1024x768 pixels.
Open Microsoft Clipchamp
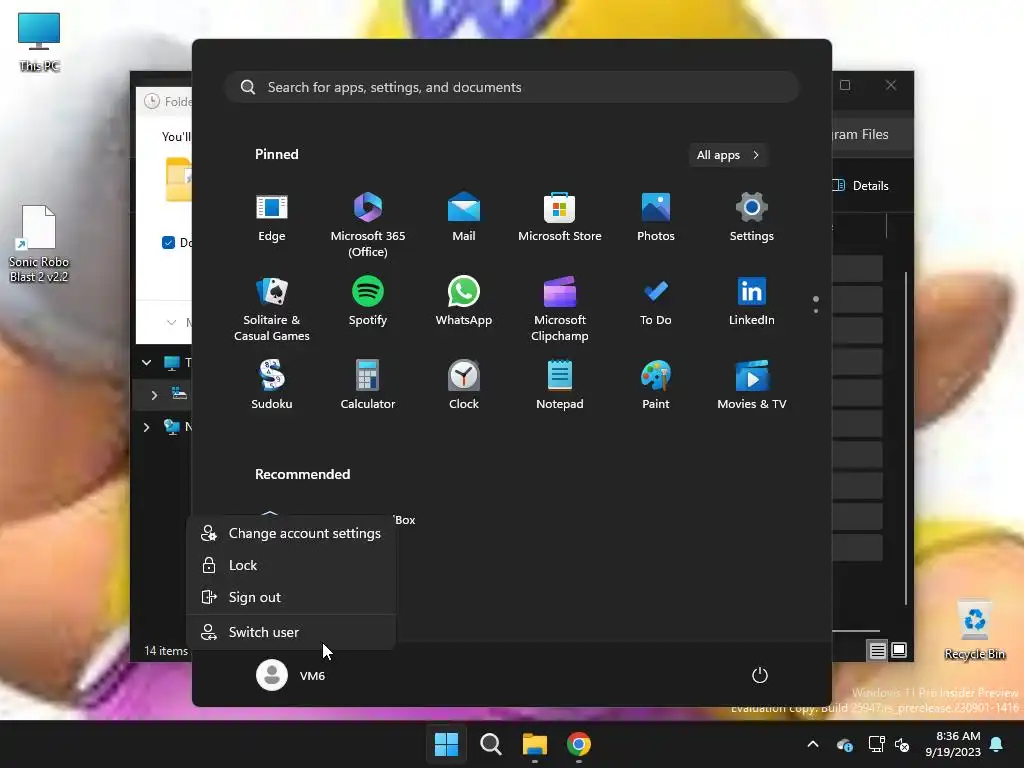click(560, 309)
